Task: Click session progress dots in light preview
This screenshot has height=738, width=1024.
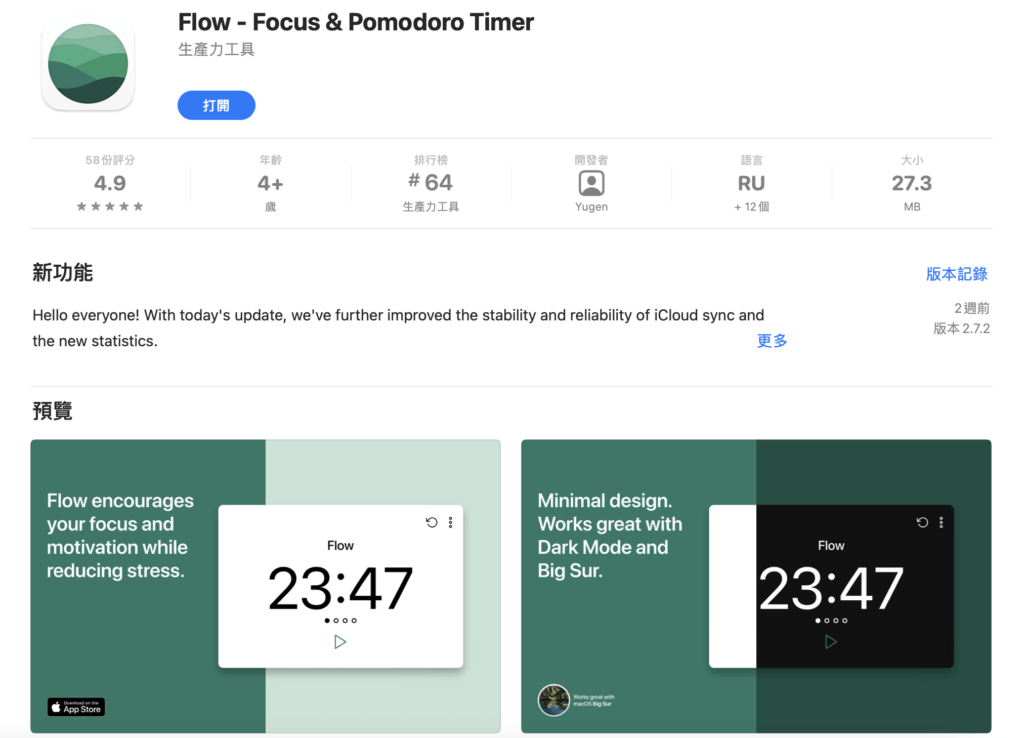Action: (x=340, y=620)
